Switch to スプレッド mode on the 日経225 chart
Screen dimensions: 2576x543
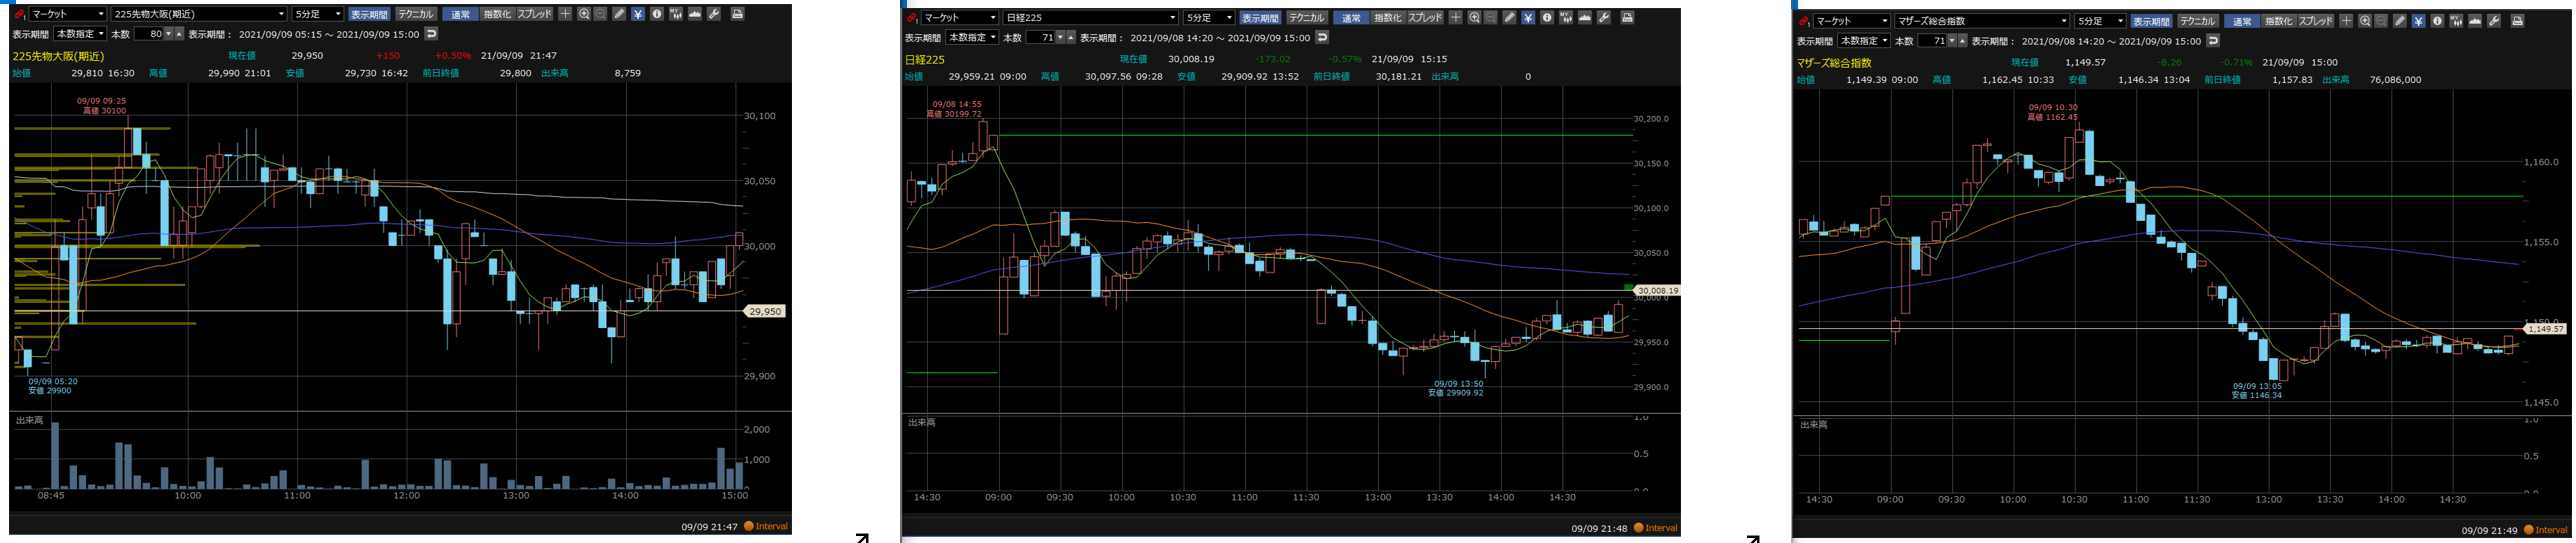[1424, 18]
